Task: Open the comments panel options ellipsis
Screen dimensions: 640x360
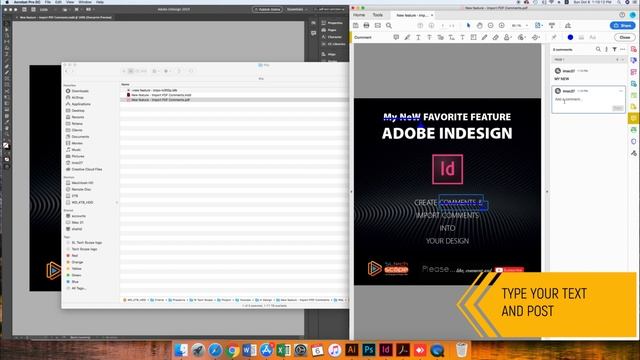Action: [x=622, y=49]
